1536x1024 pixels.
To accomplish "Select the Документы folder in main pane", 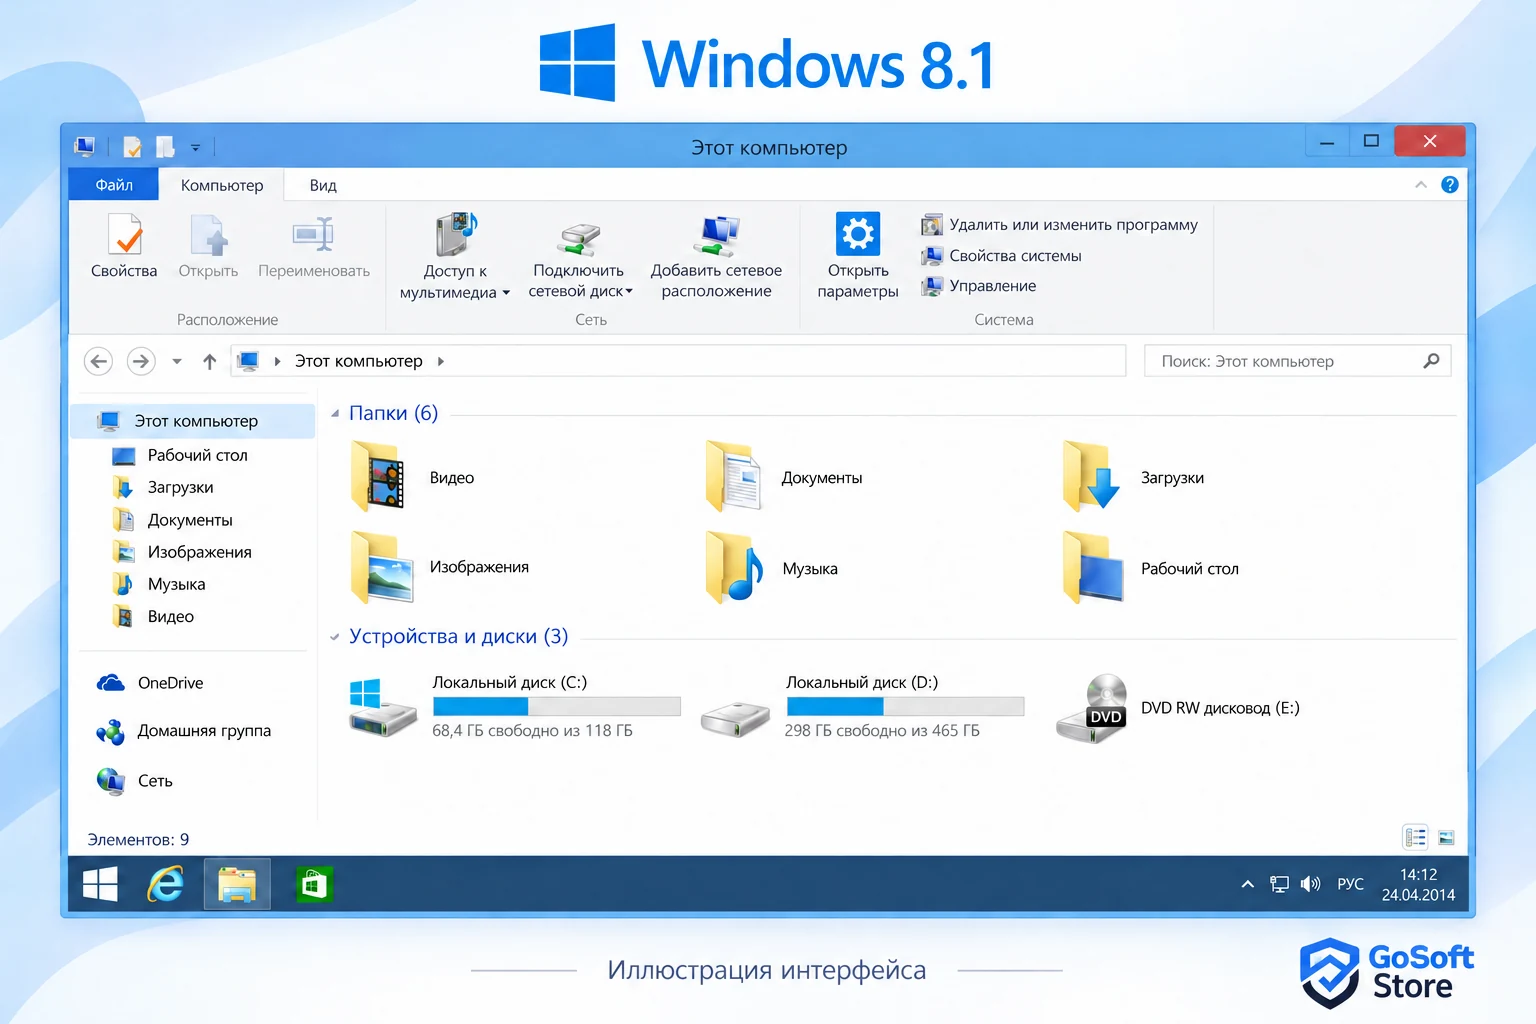I will pos(784,477).
